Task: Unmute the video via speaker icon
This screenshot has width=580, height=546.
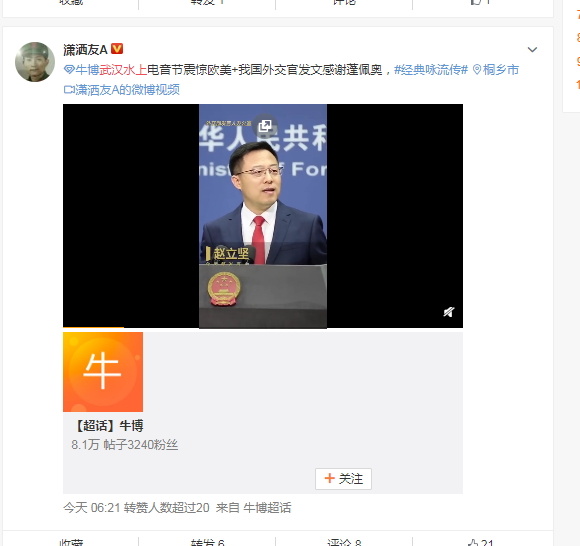Action: 449,312
